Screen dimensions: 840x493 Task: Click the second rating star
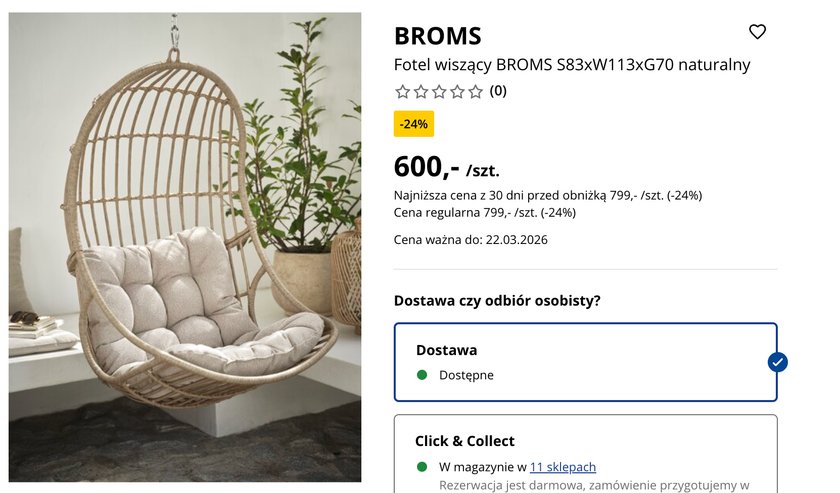point(421,92)
